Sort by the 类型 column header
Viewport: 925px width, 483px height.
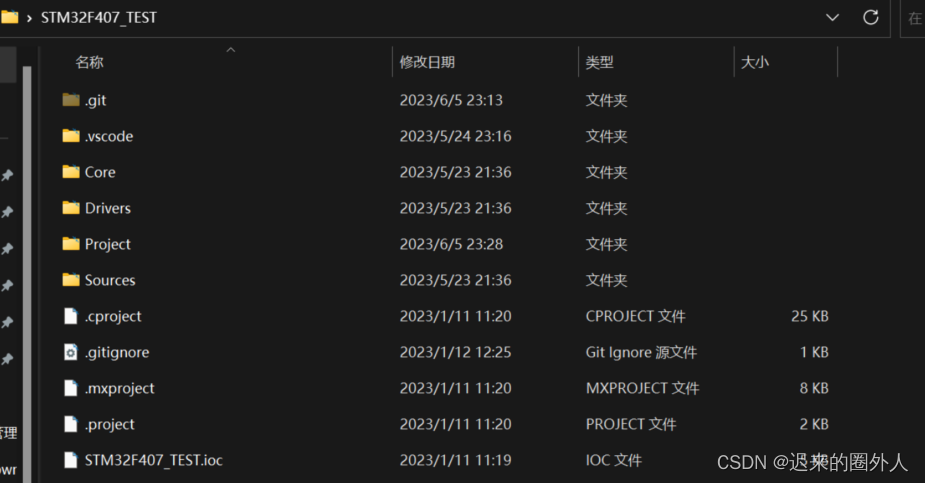[x=599, y=62]
